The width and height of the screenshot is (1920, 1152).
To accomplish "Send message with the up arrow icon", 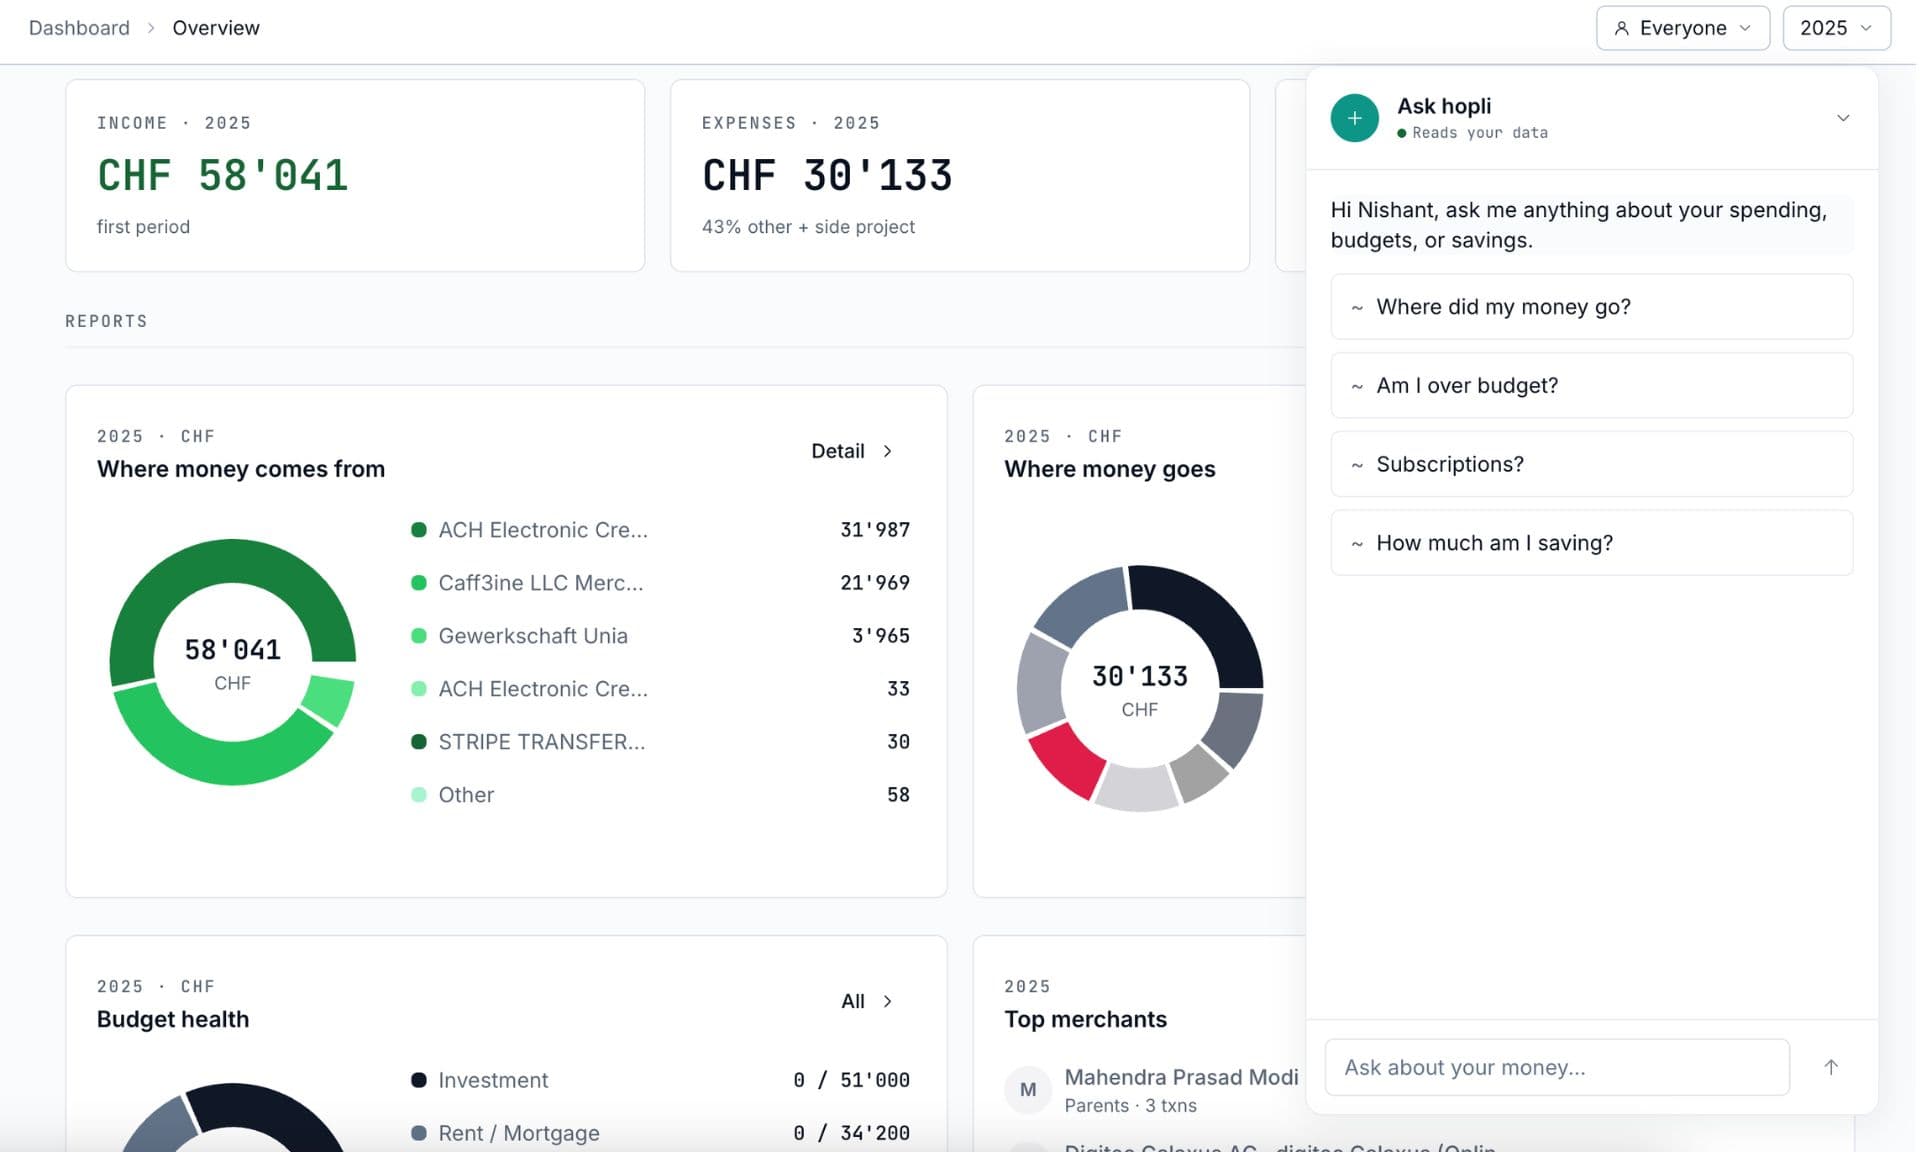I will pyautogui.click(x=1830, y=1067).
